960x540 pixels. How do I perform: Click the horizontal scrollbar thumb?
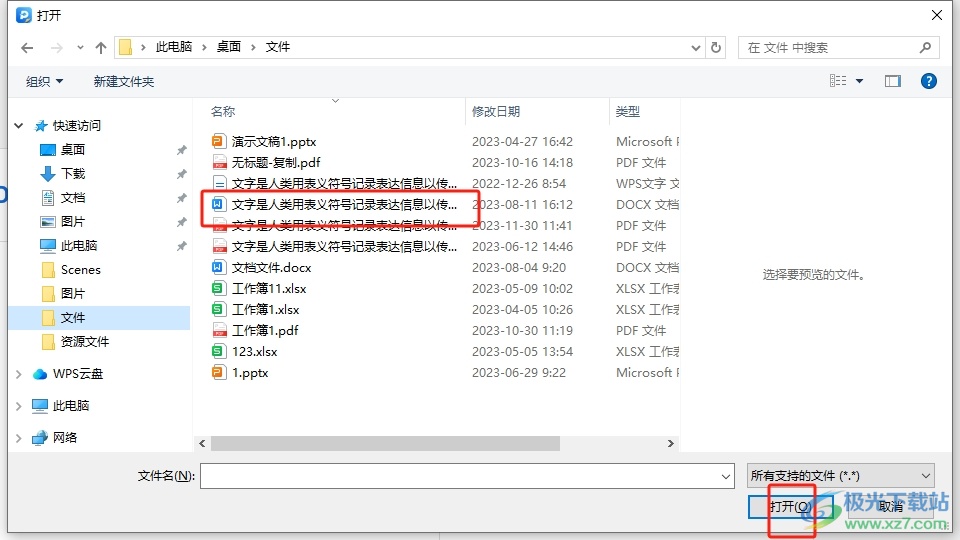pyautogui.click(x=385, y=443)
